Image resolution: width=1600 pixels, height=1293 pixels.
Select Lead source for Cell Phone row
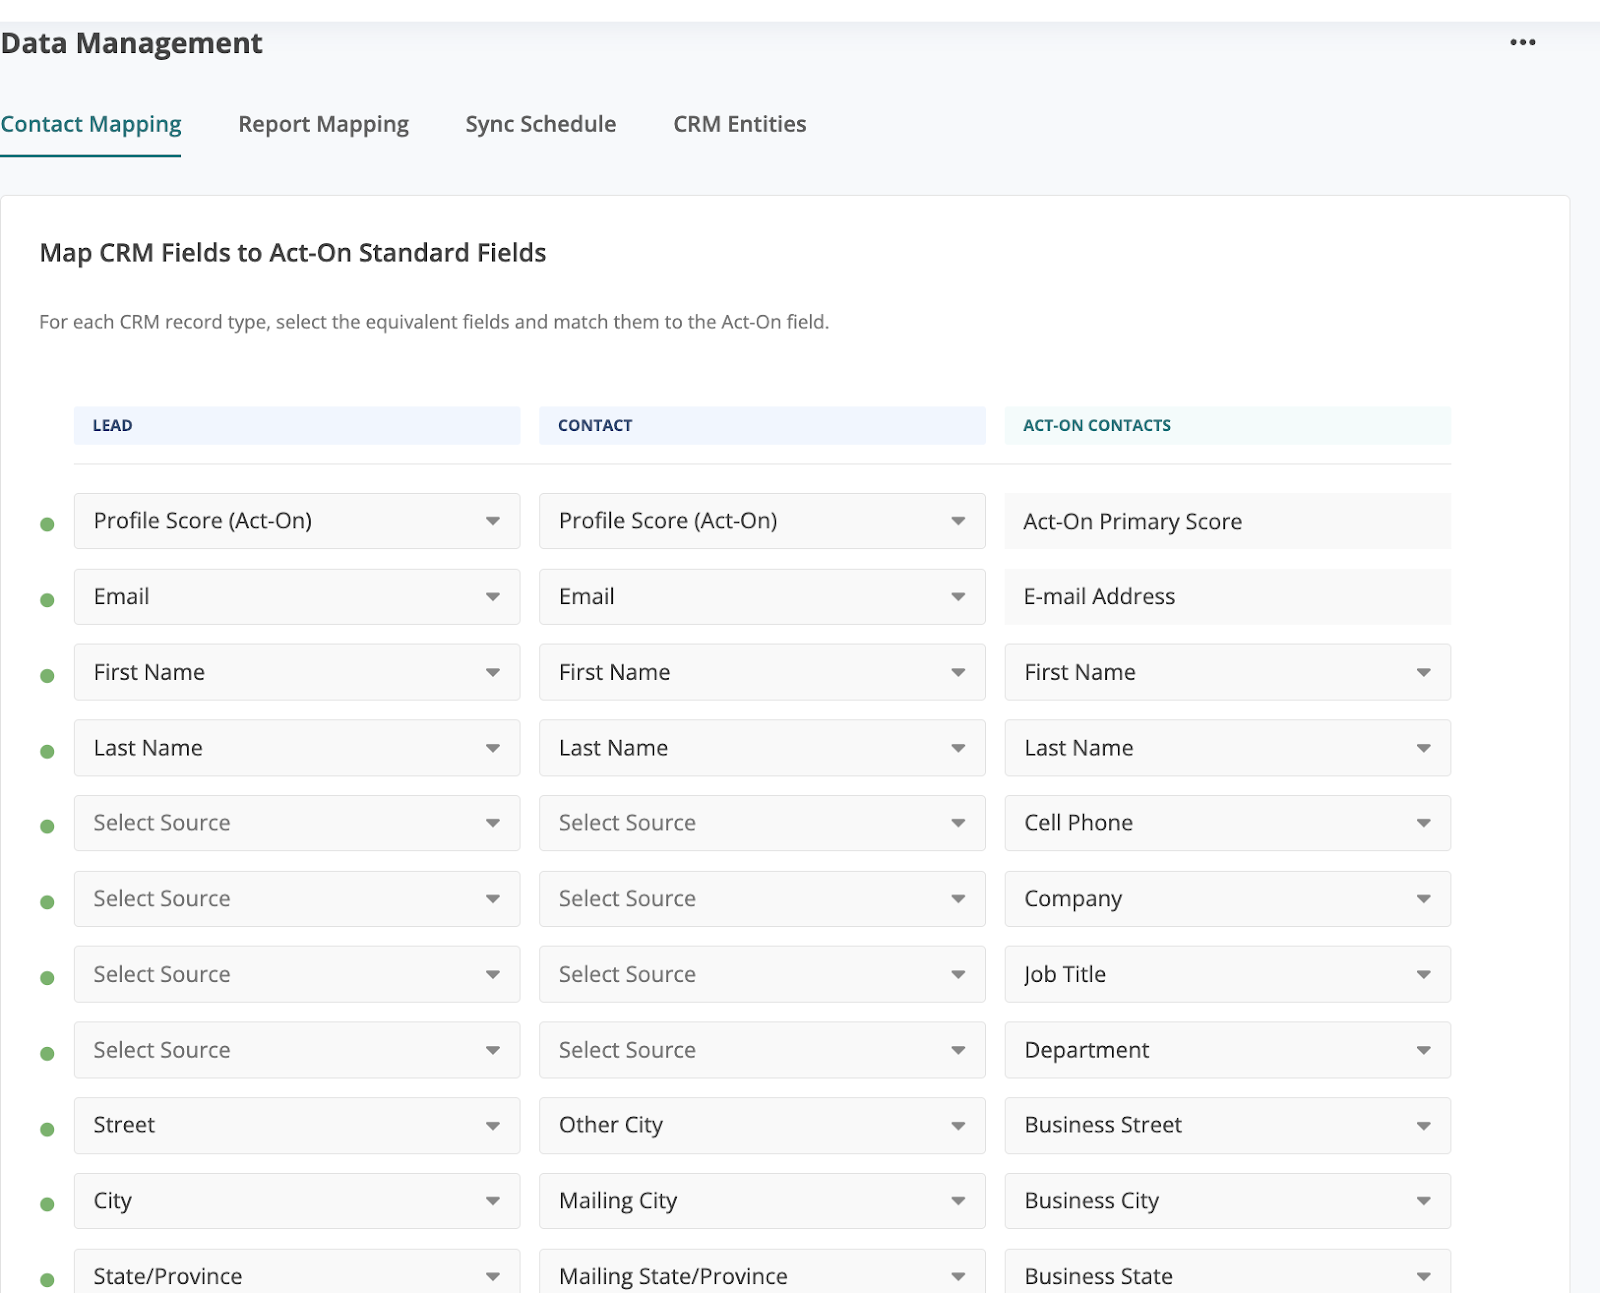pyautogui.click(x=297, y=823)
